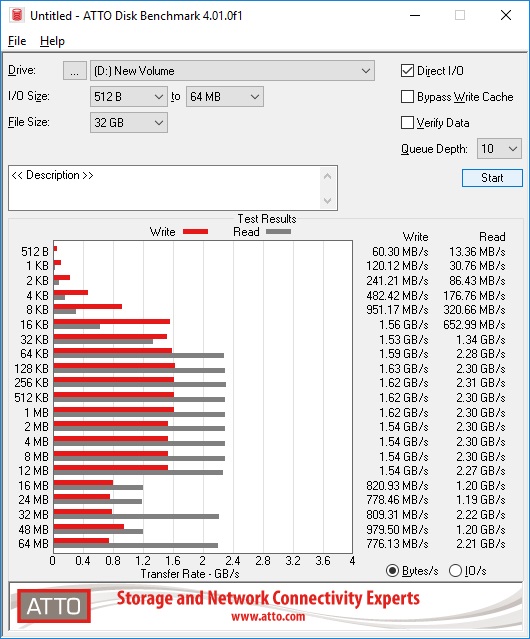
Task: Open the Help menu
Action: tap(52, 41)
